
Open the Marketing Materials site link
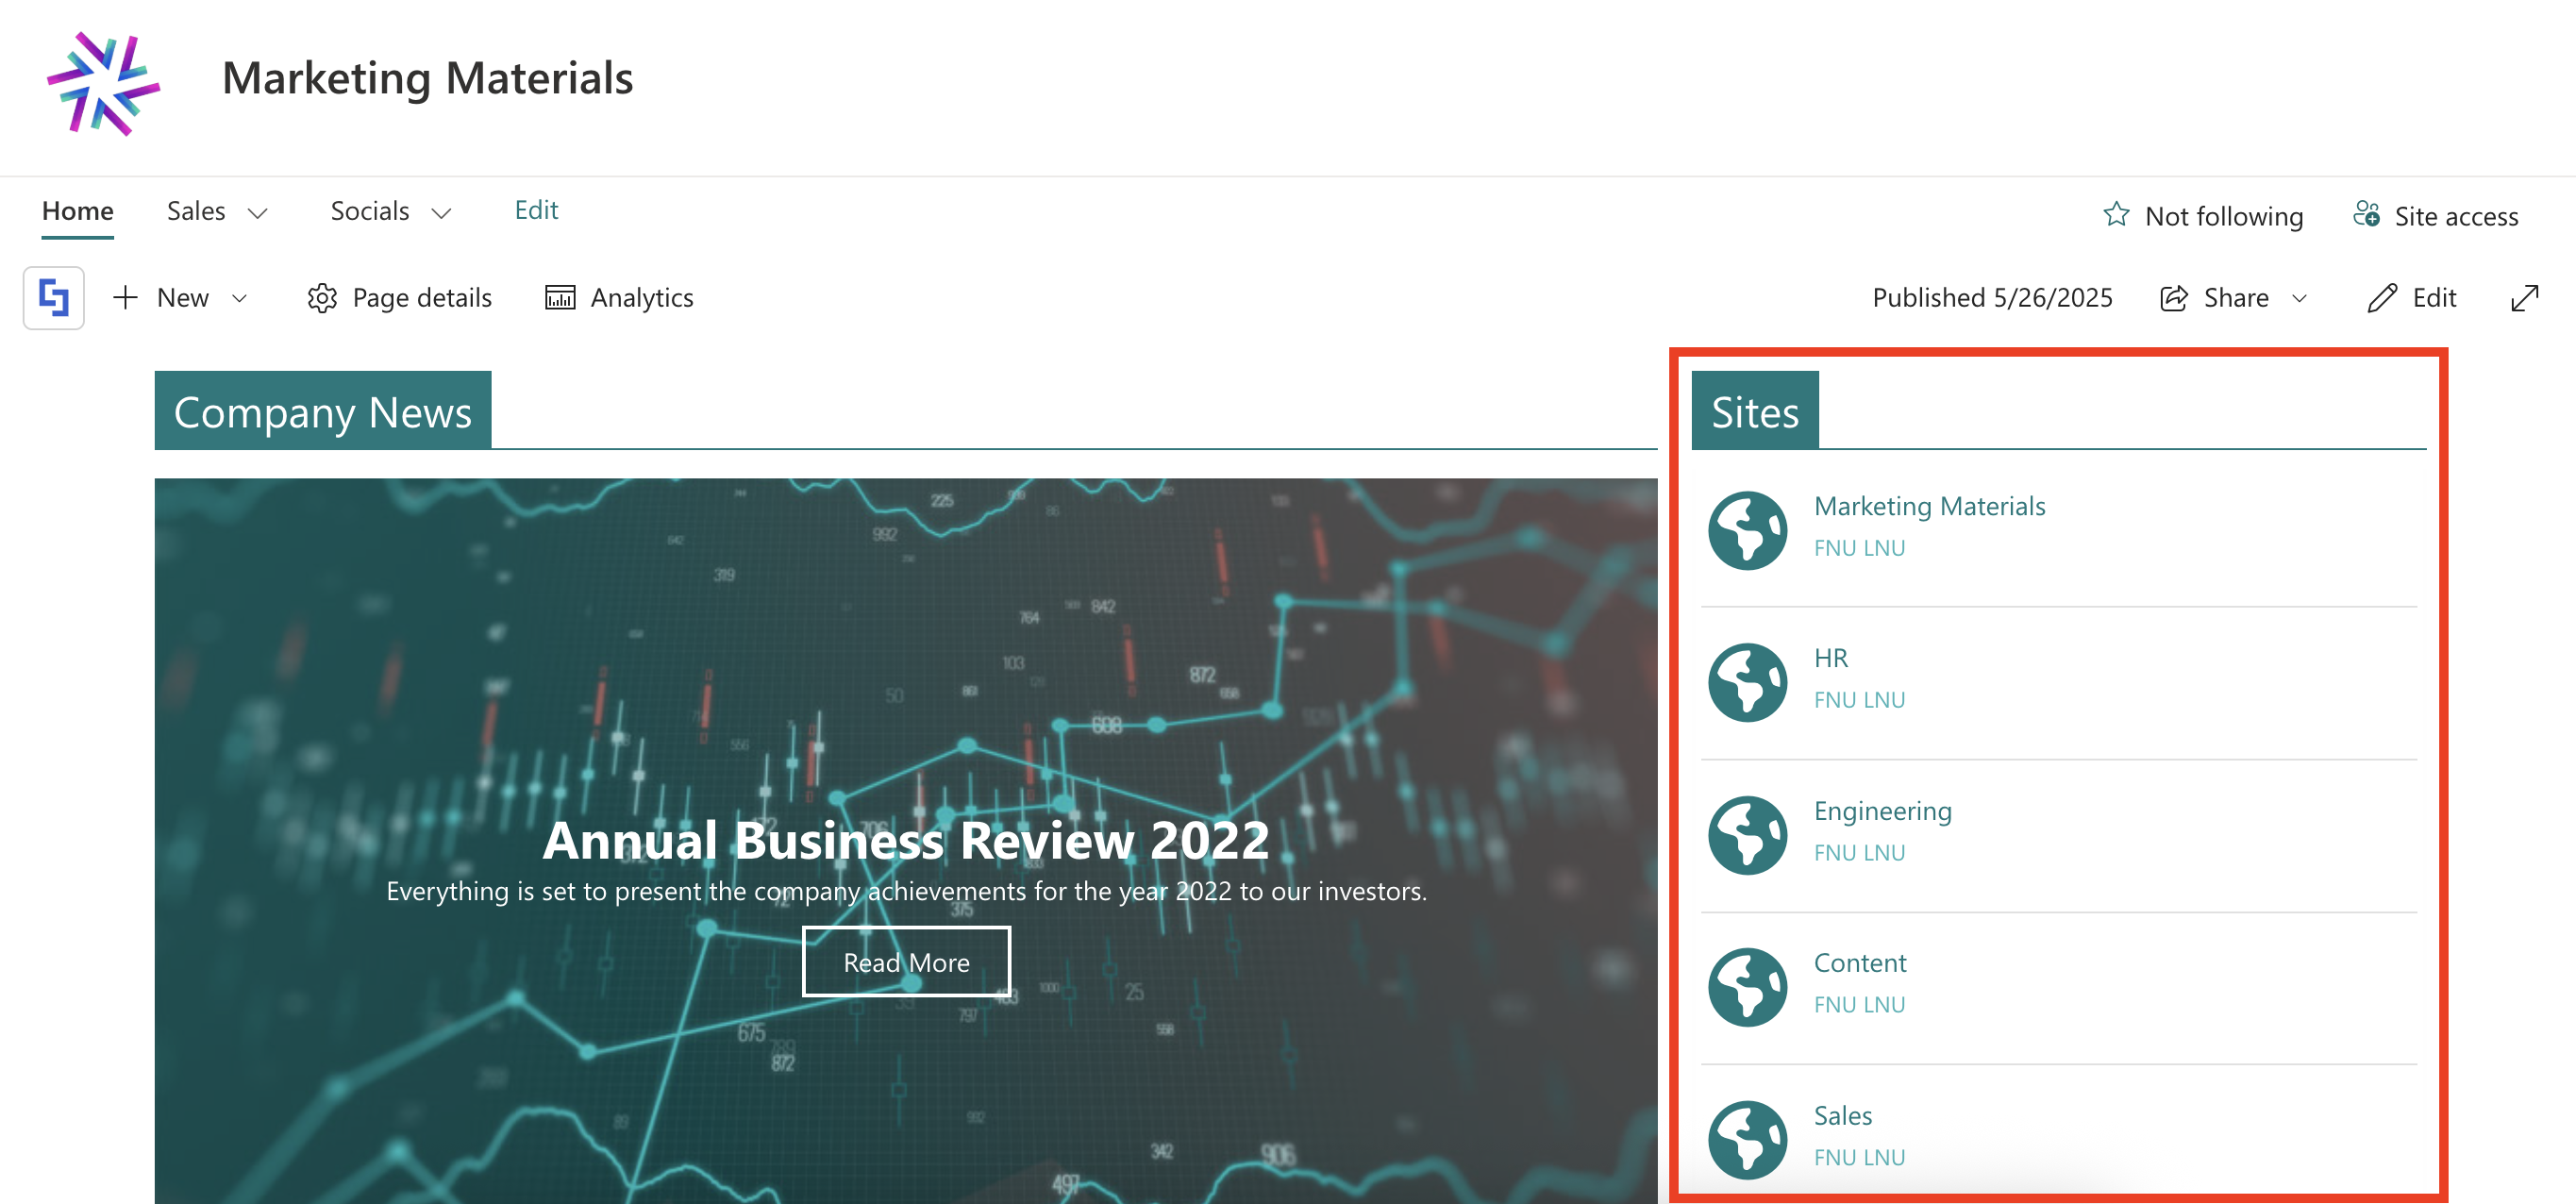[1928, 506]
